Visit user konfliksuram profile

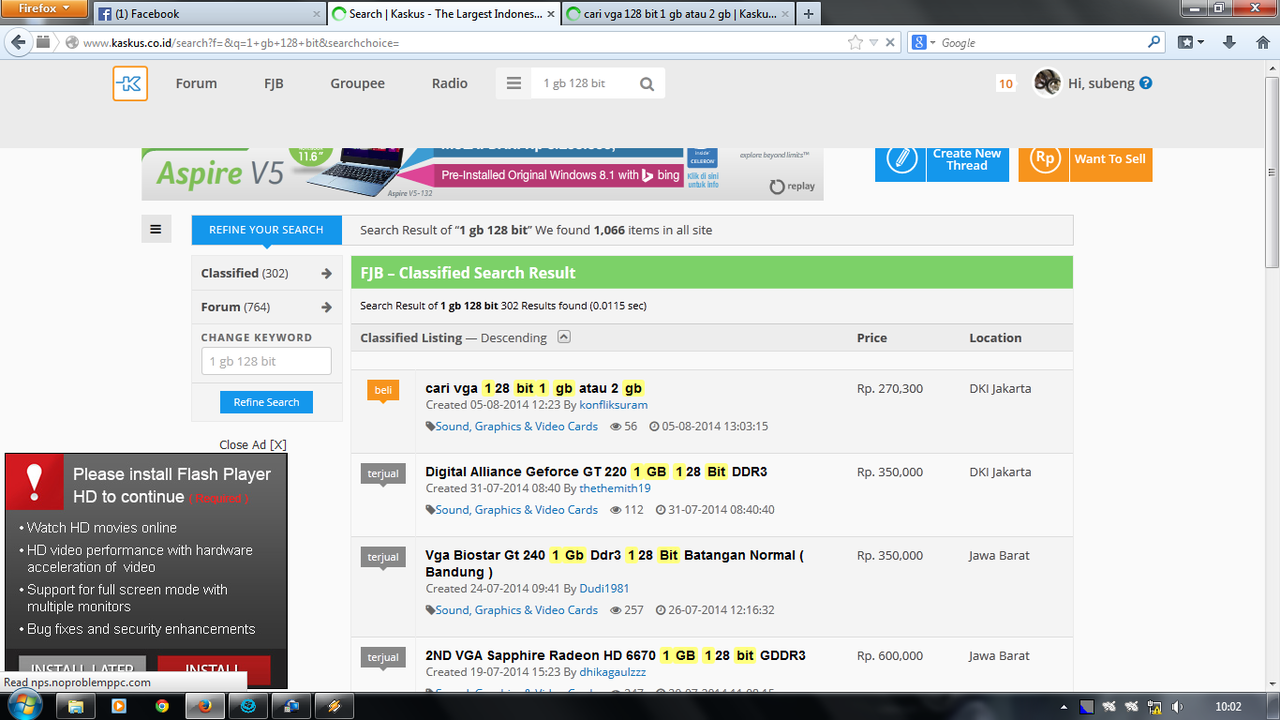tap(613, 405)
